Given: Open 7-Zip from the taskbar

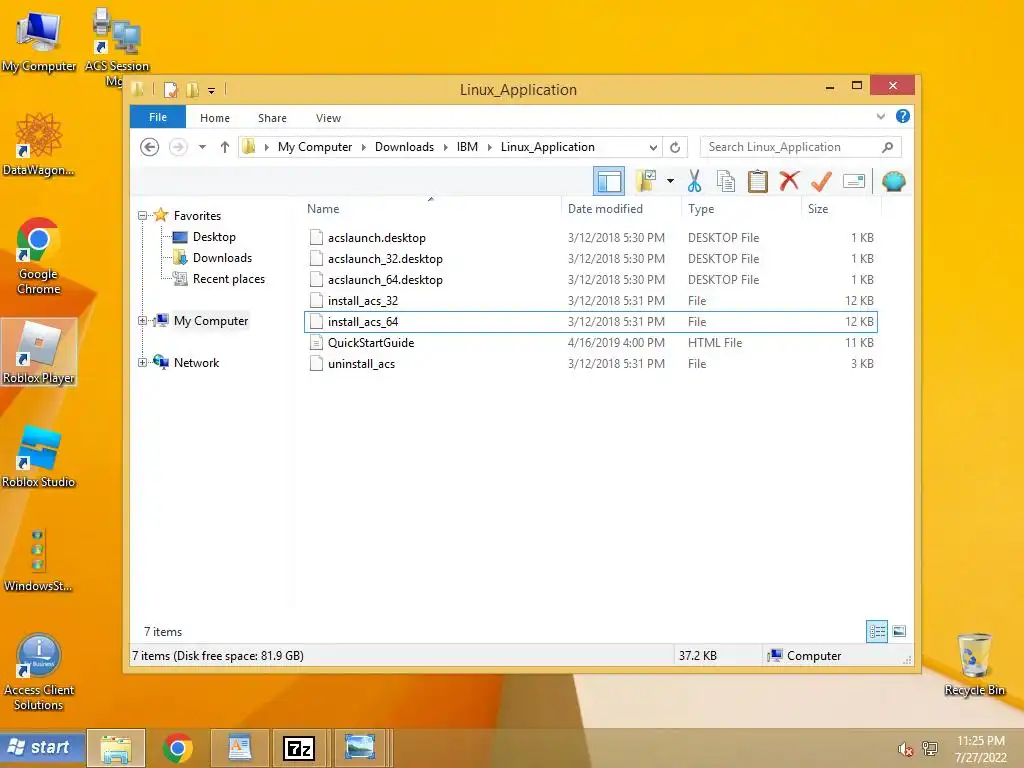Looking at the screenshot, I should [x=298, y=748].
